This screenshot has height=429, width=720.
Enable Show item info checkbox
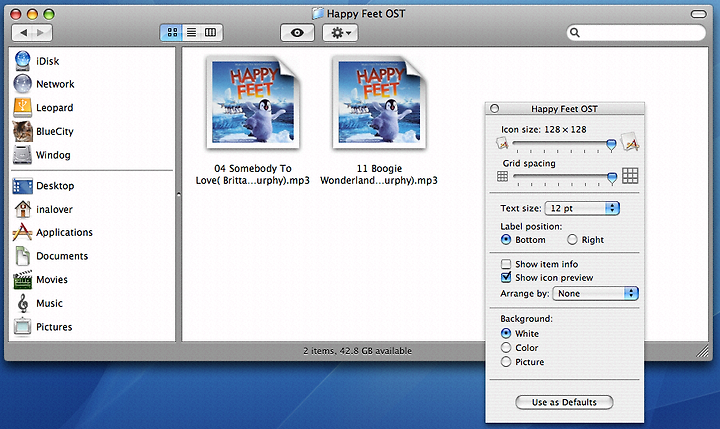(506, 264)
